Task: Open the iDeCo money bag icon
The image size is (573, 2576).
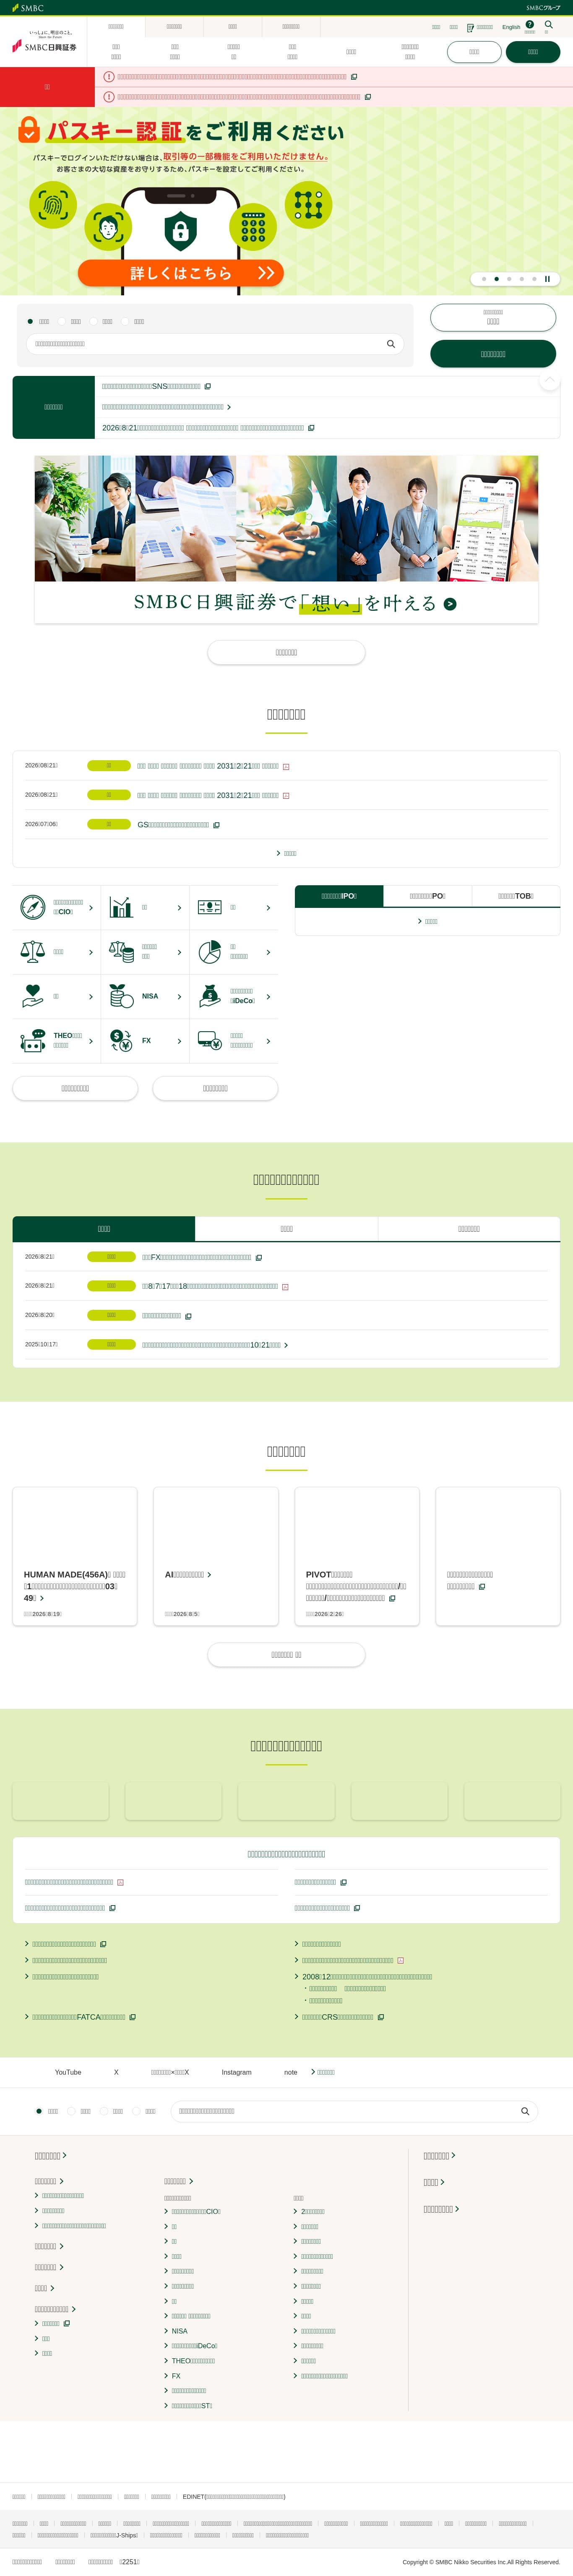Action: tap(210, 996)
